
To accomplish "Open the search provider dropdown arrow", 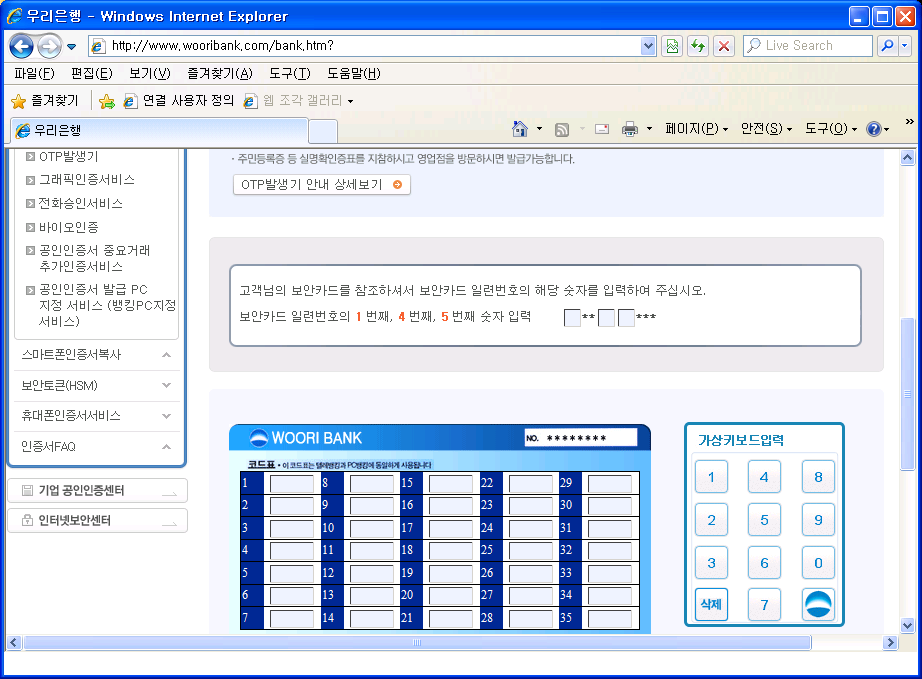I will coord(905,46).
